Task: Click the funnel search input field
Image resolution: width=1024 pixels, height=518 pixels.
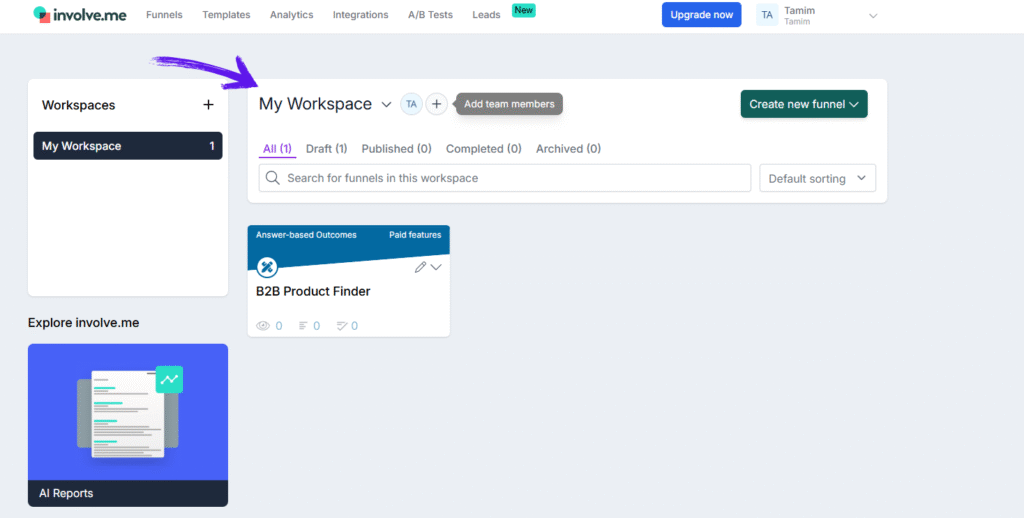Action: click(x=505, y=178)
